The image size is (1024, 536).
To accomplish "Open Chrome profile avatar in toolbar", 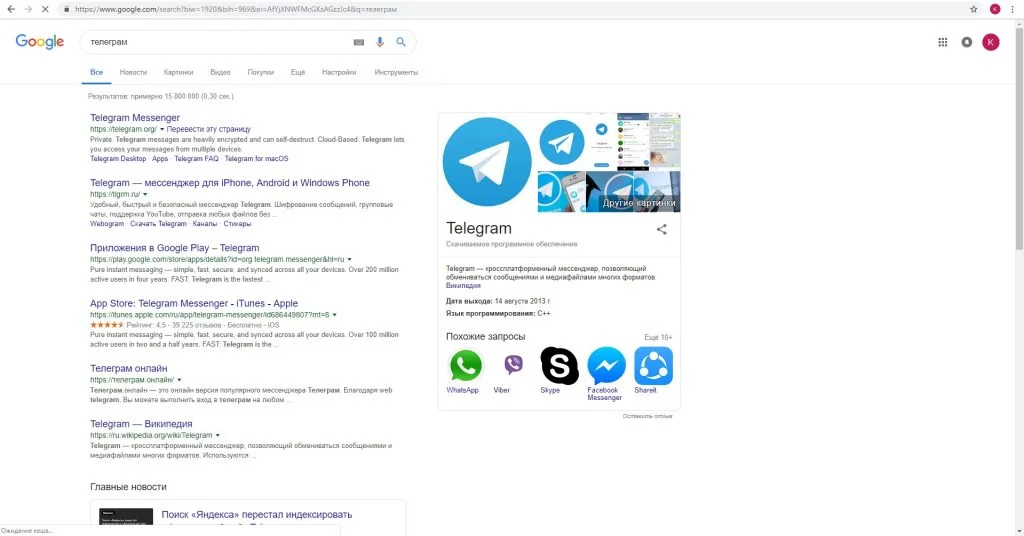I will coord(995,9).
